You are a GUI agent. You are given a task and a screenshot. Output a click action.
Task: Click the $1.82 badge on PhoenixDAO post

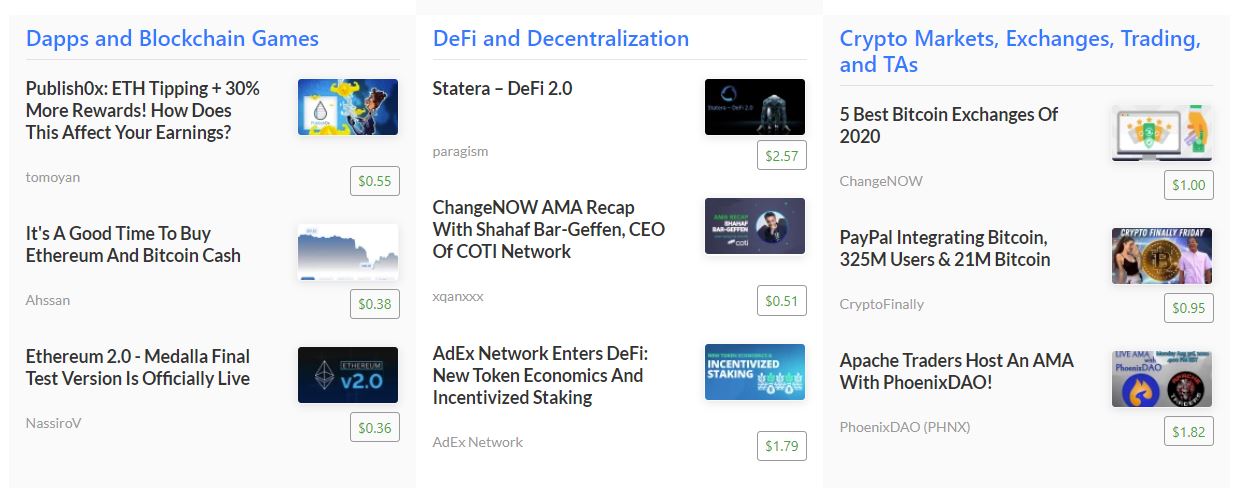coord(1189,432)
